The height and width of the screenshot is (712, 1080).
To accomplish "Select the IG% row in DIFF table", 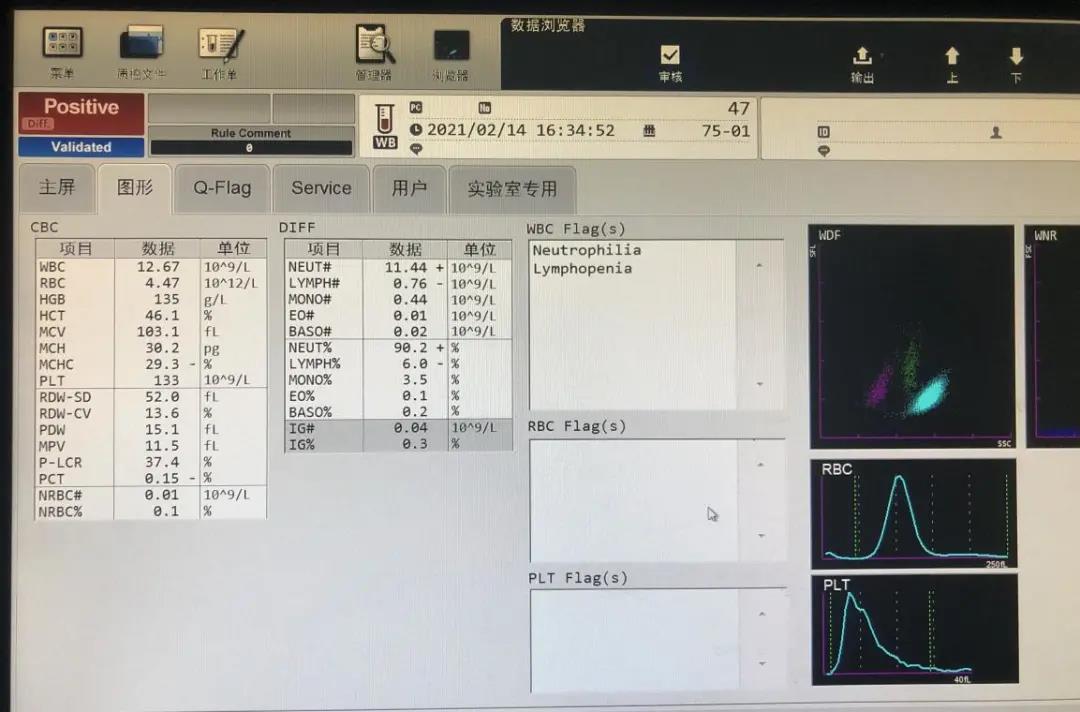I will [x=398, y=444].
